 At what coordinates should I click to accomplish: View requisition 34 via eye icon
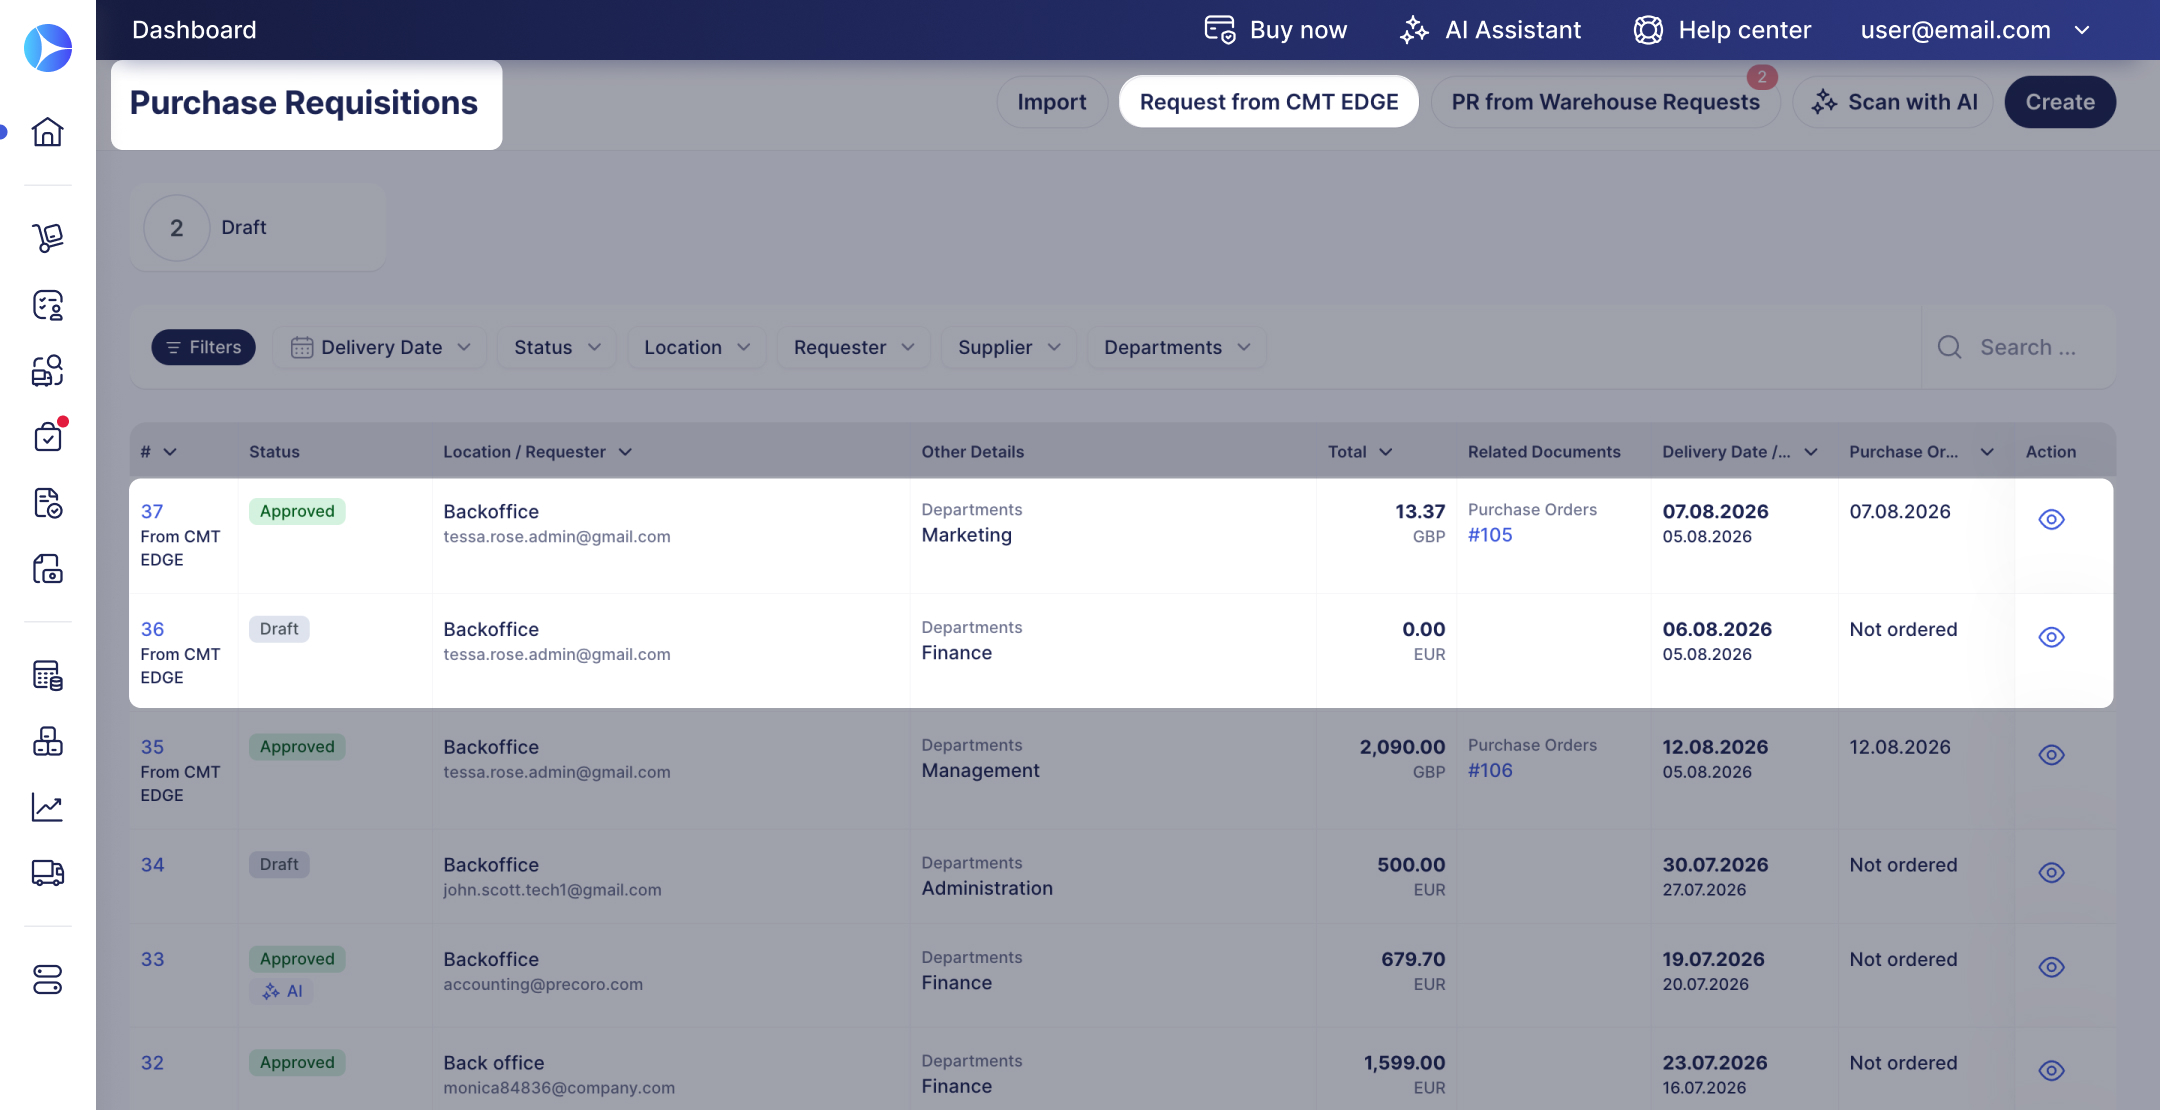[2051, 873]
